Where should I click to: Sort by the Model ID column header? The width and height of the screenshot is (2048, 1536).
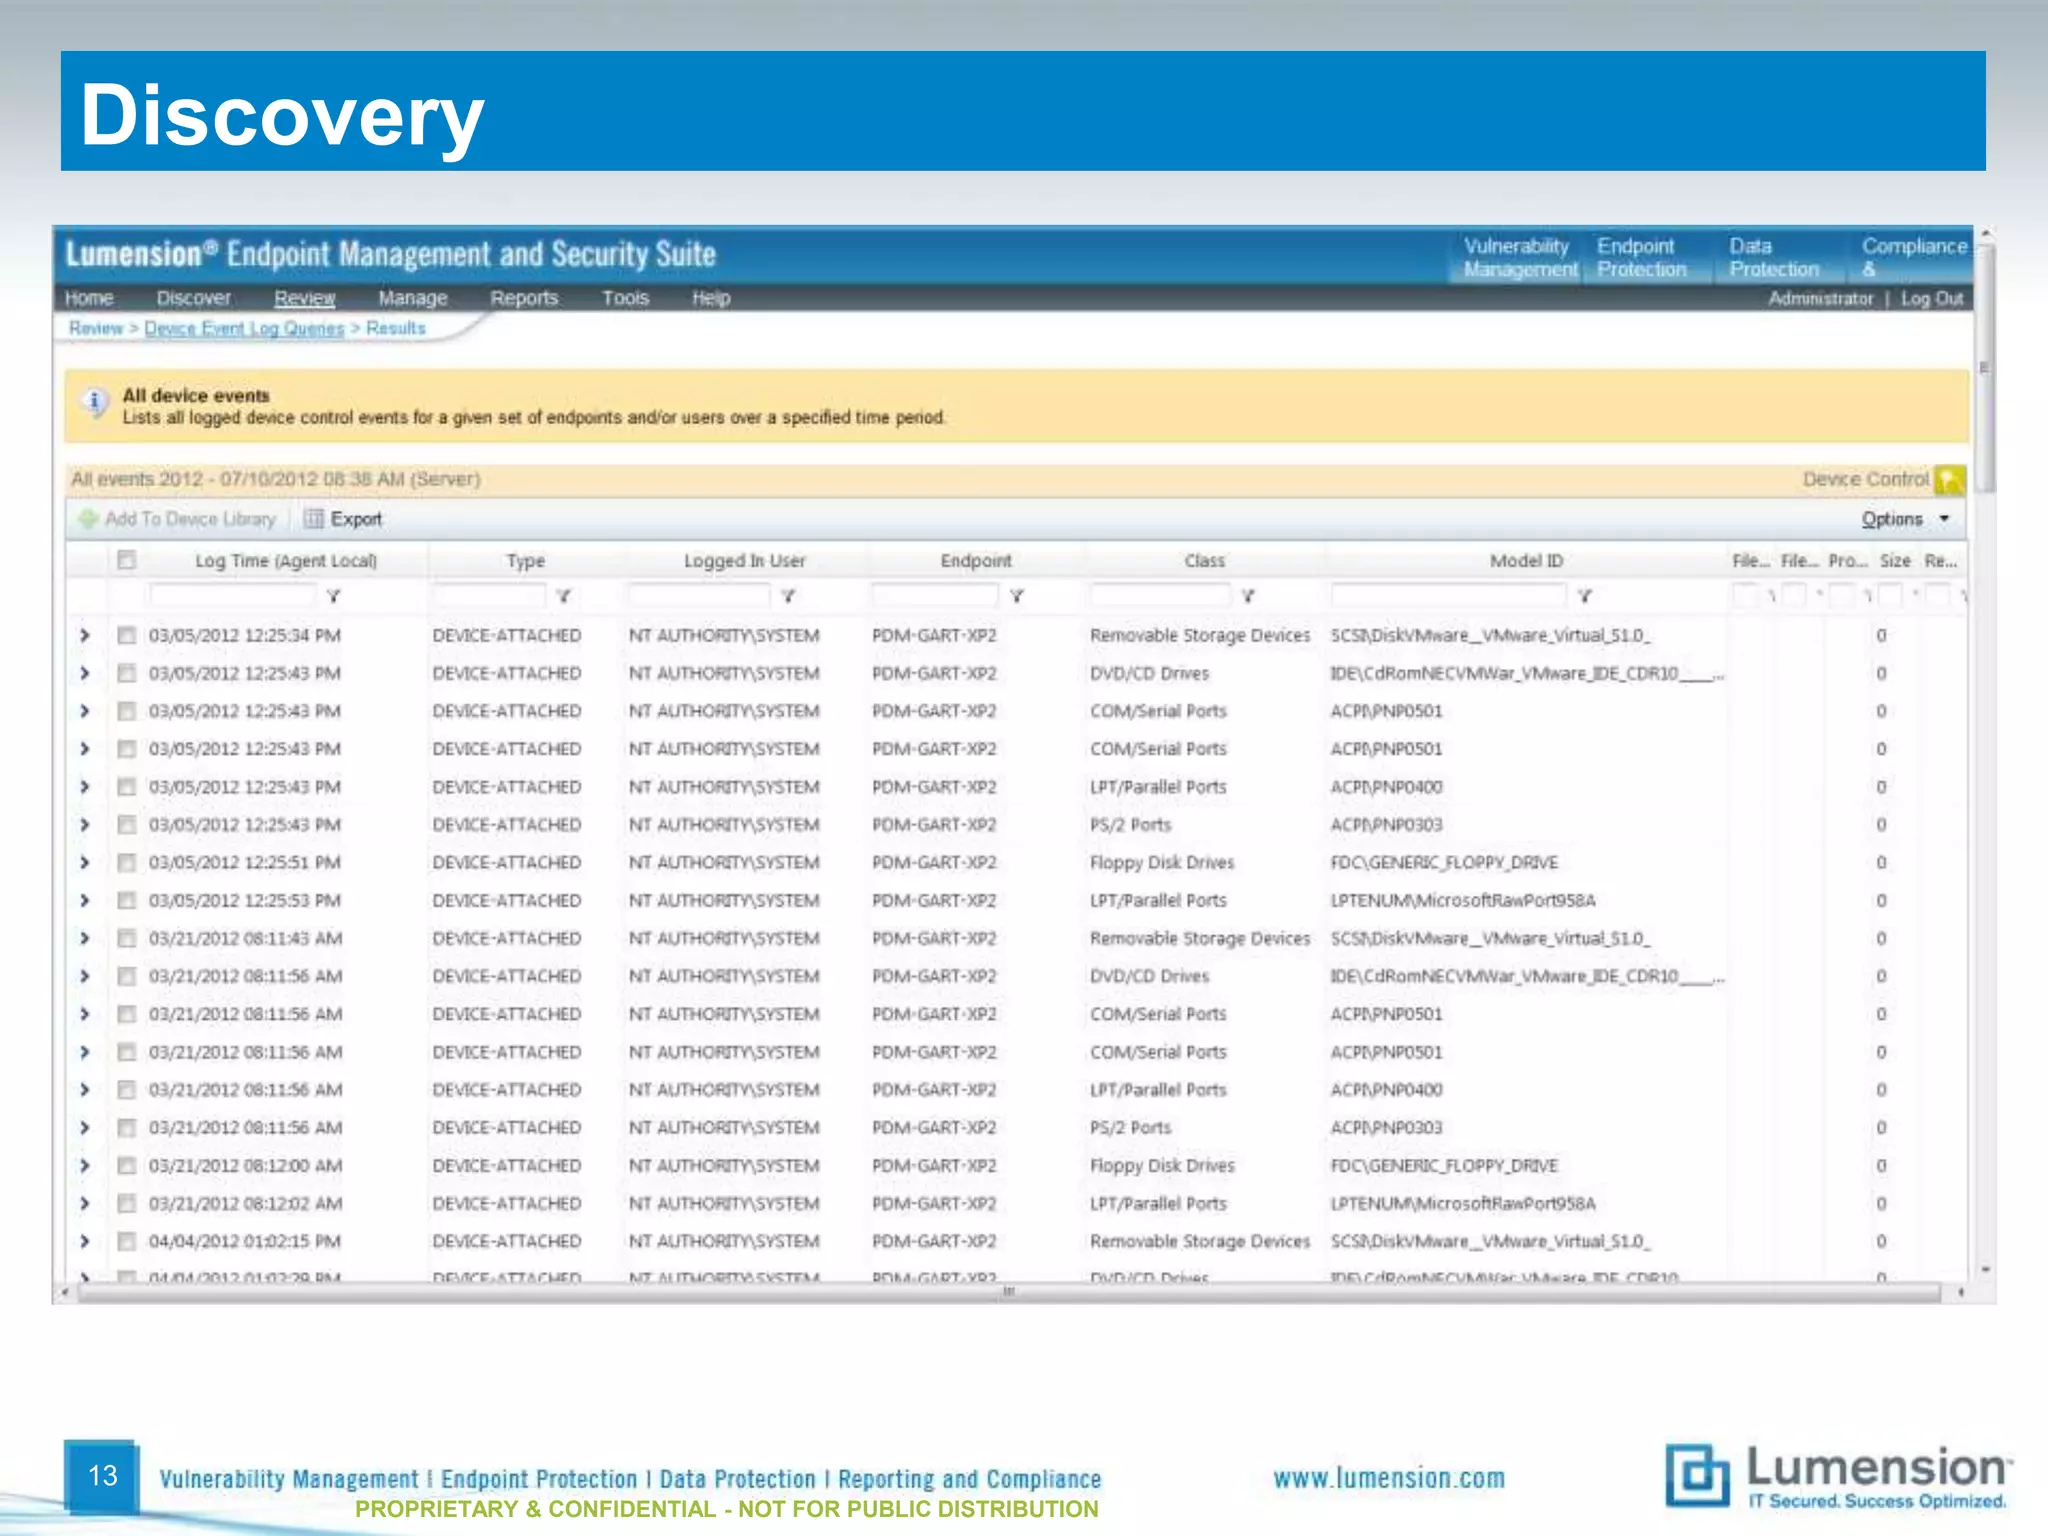pyautogui.click(x=1526, y=561)
